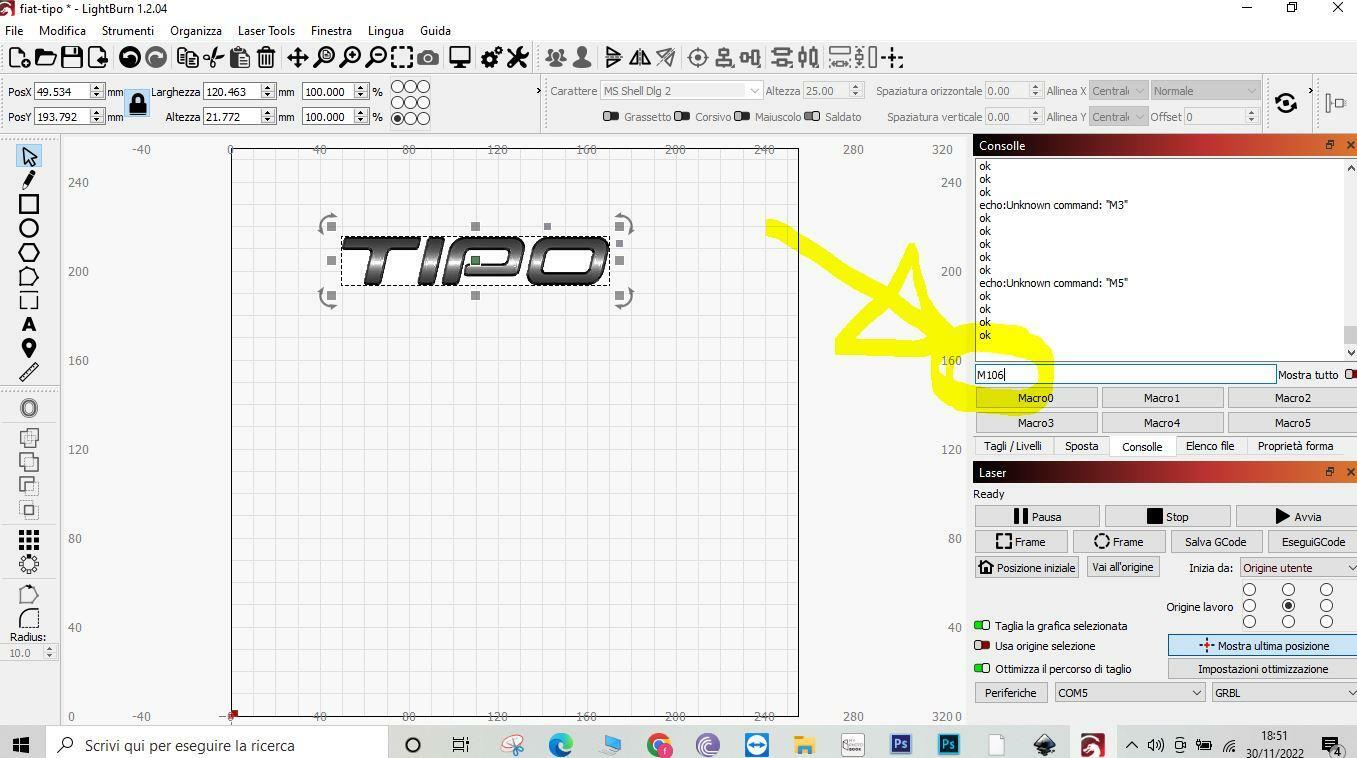
Task: Choose the text tool in left toolbar
Action: [29, 324]
